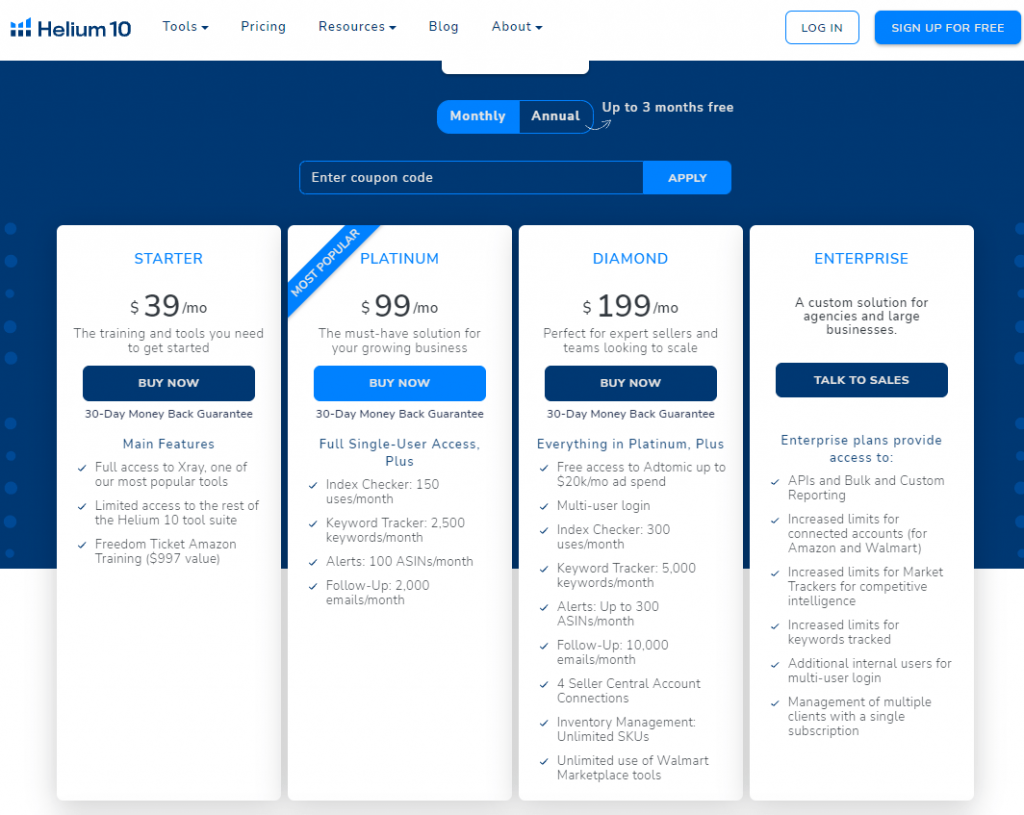Select the STARTER plan heading
This screenshot has width=1024, height=815.
[168, 259]
